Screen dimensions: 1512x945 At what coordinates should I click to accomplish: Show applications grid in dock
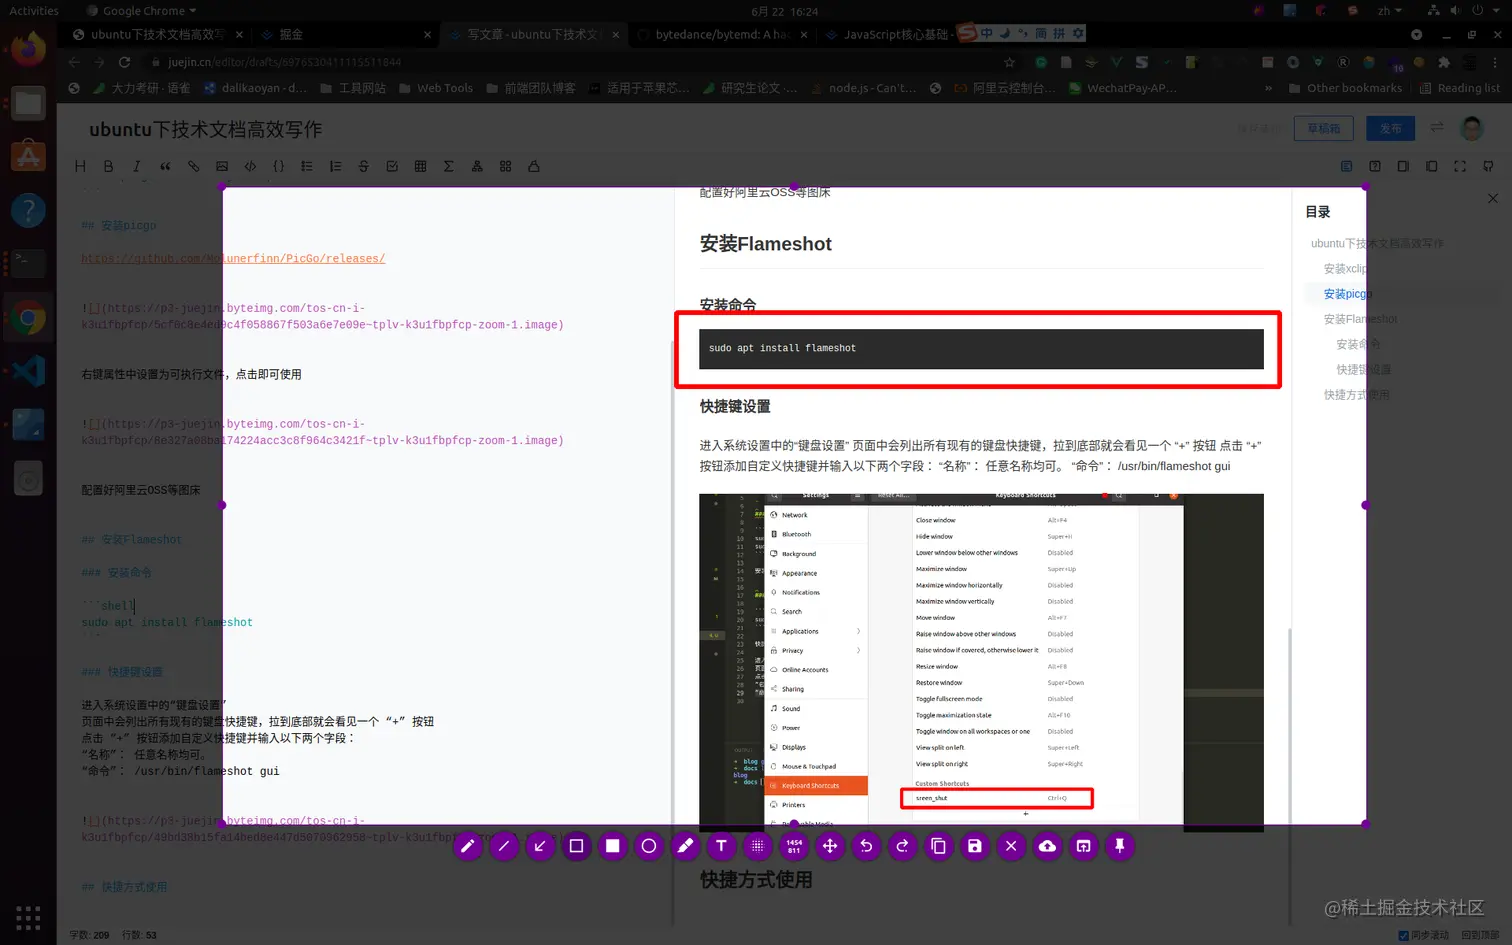coord(28,917)
